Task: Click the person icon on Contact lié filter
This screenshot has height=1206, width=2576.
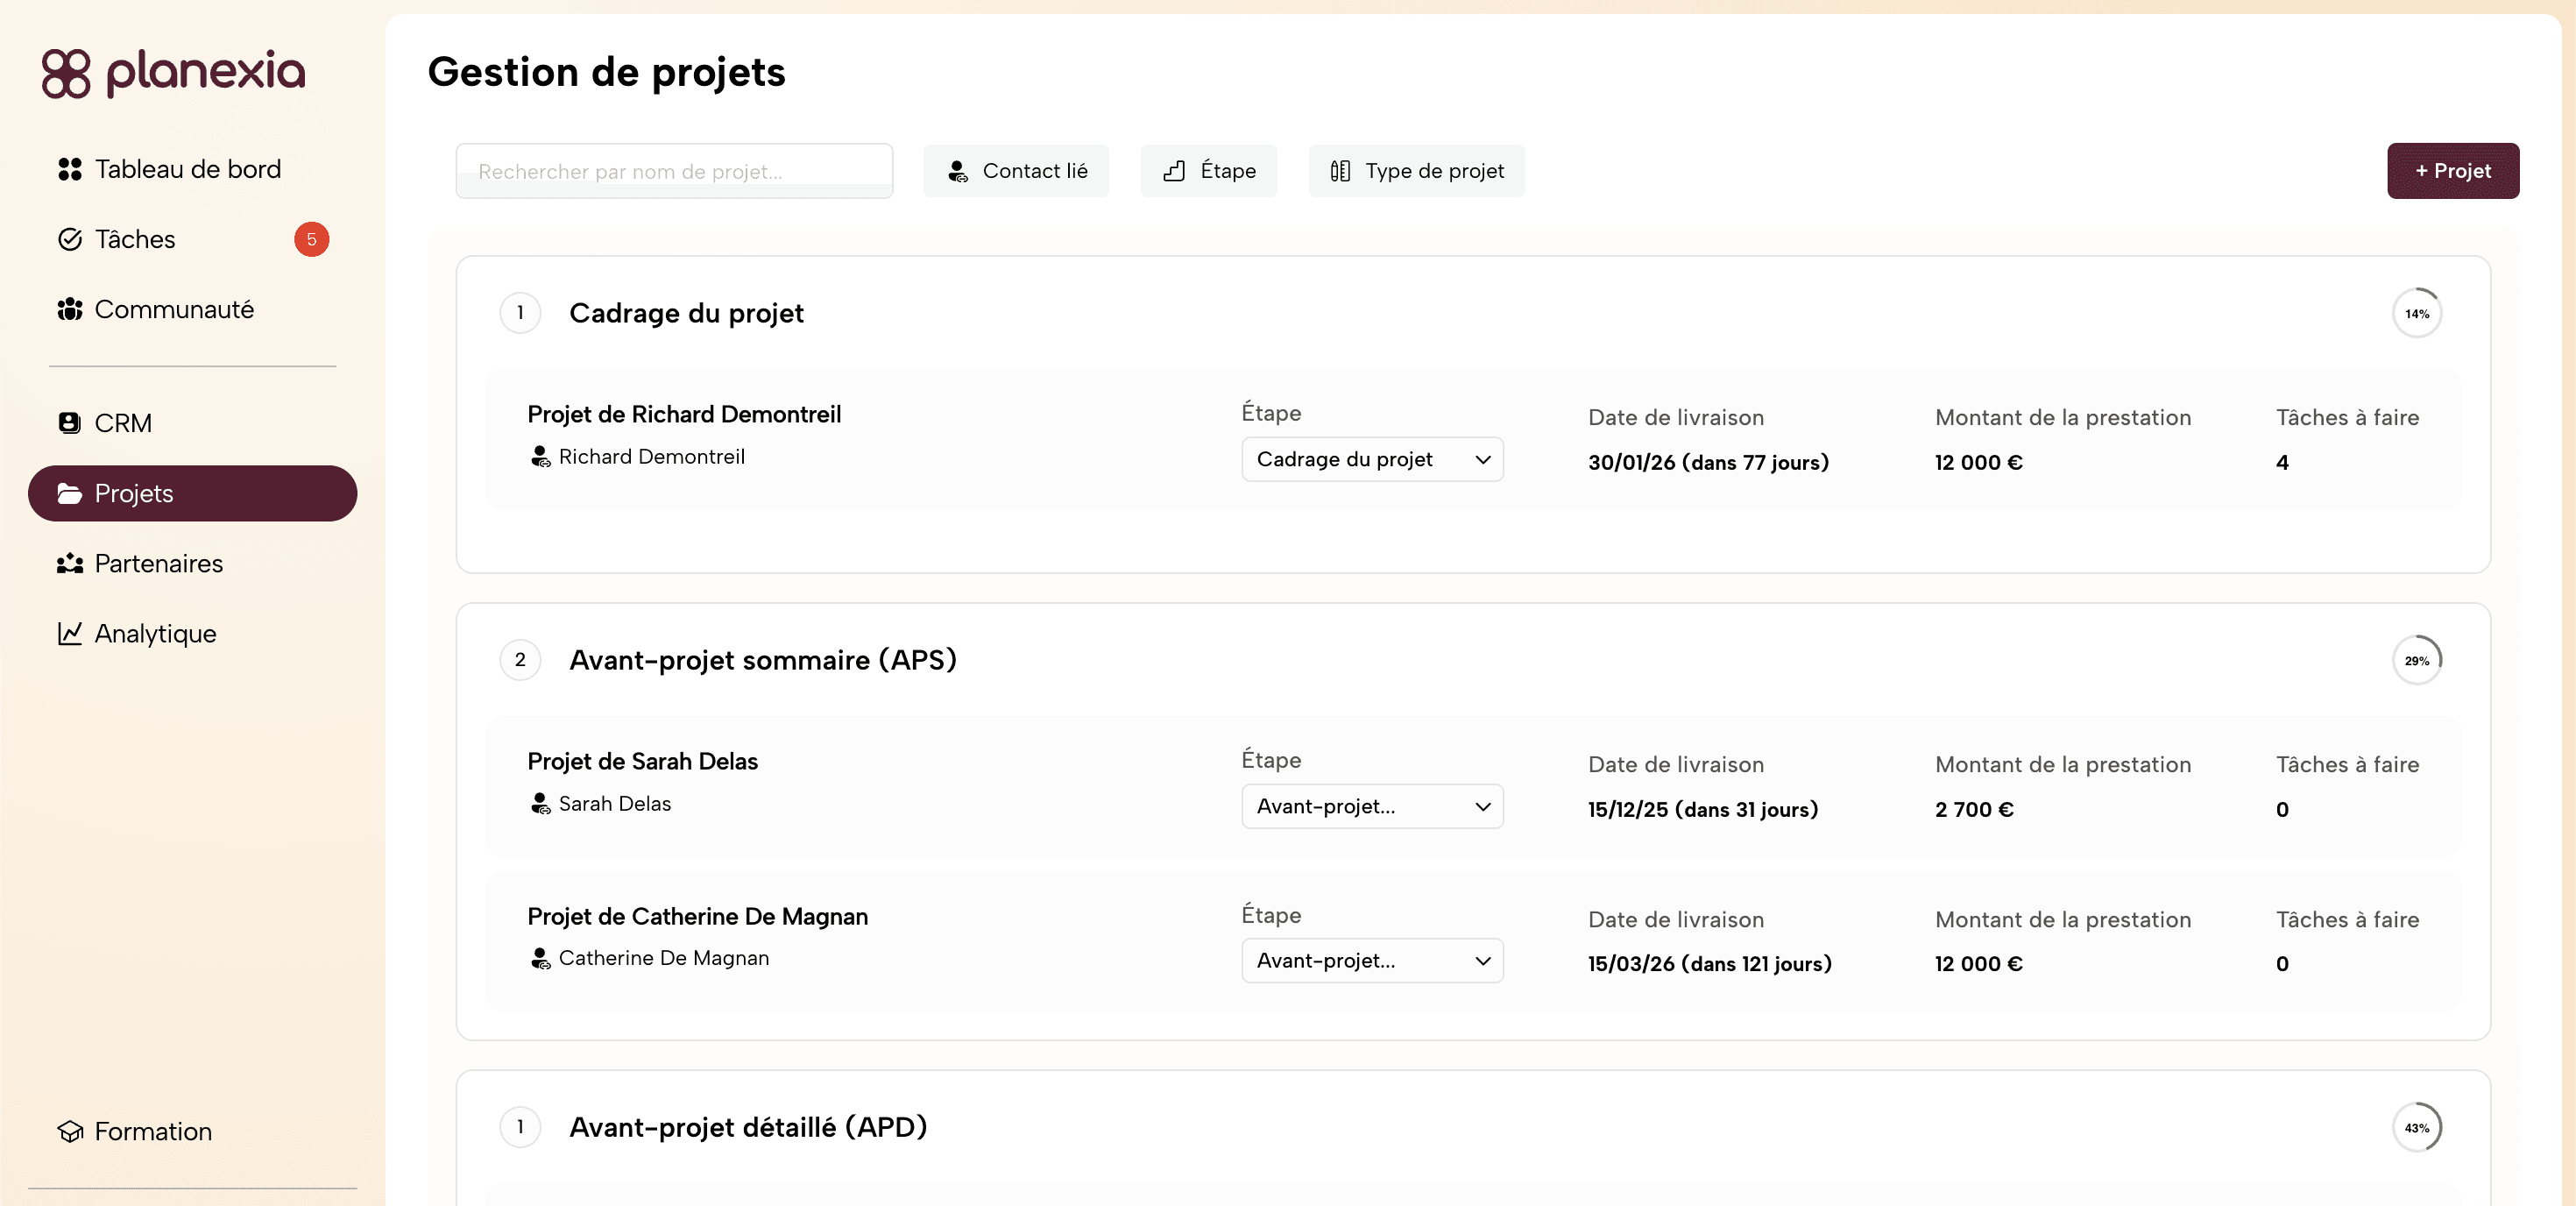Action: point(957,171)
